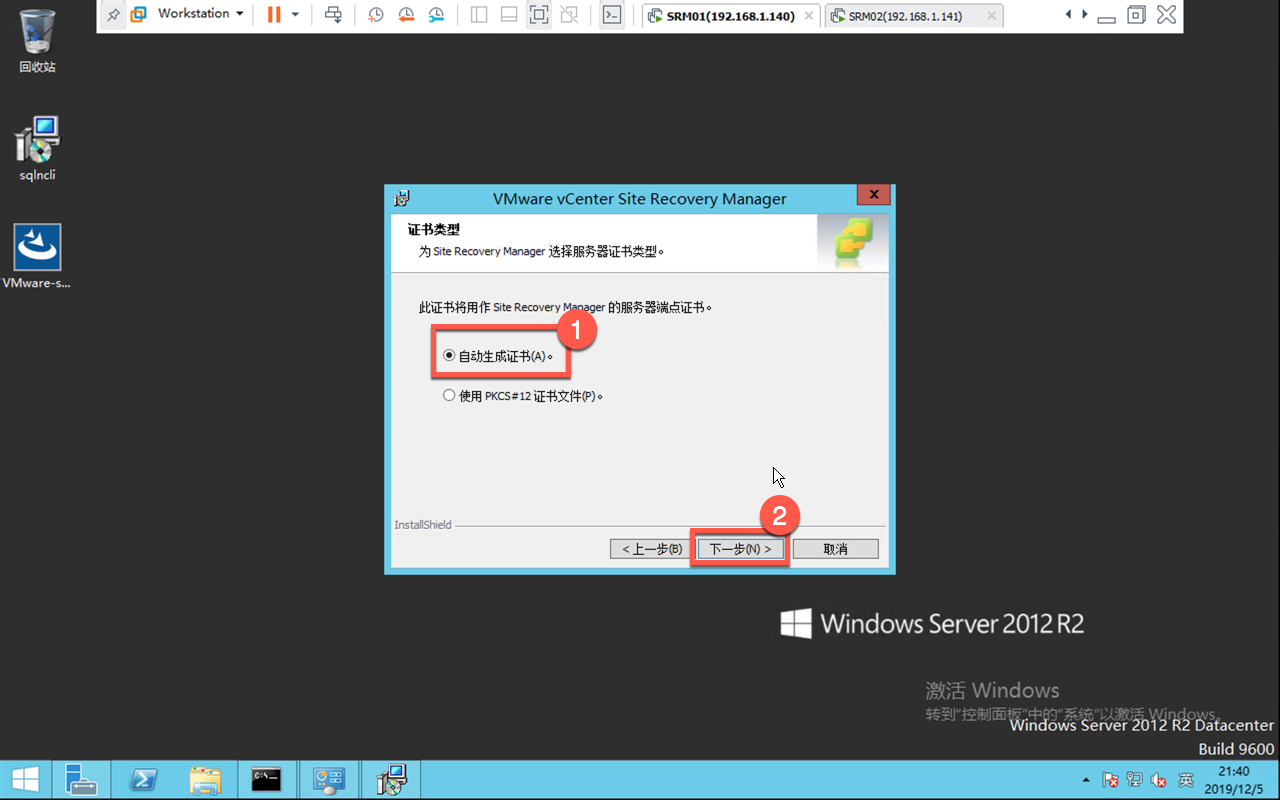1280x800 pixels.
Task: Expand the power options dropdown arrow
Action: tap(295, 15)
